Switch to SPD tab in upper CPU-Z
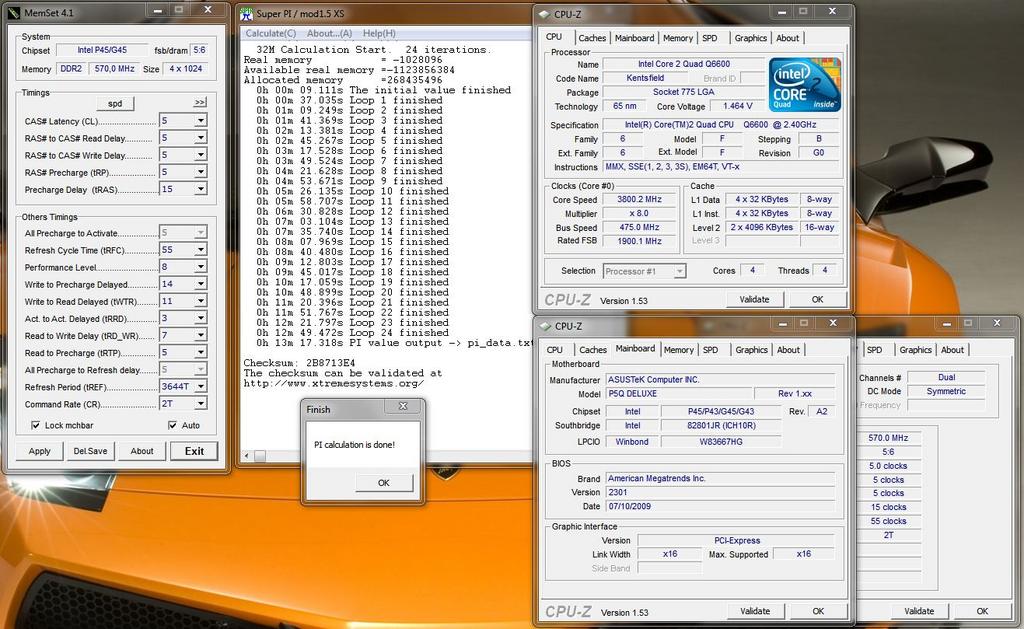This screenshot has width=1024, height=629. tap(710, 38)
